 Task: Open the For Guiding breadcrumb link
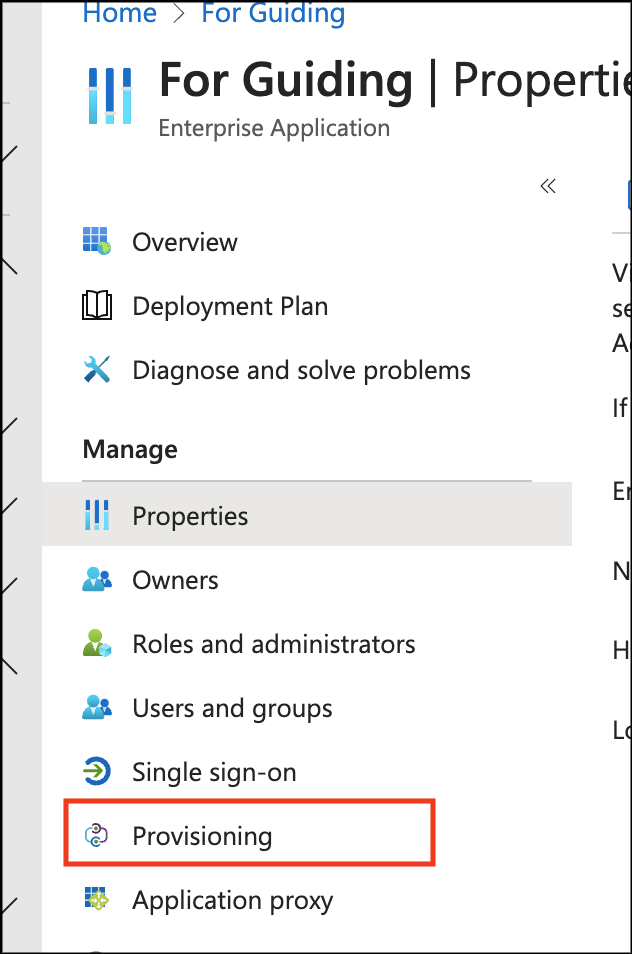tap(273, 14)
